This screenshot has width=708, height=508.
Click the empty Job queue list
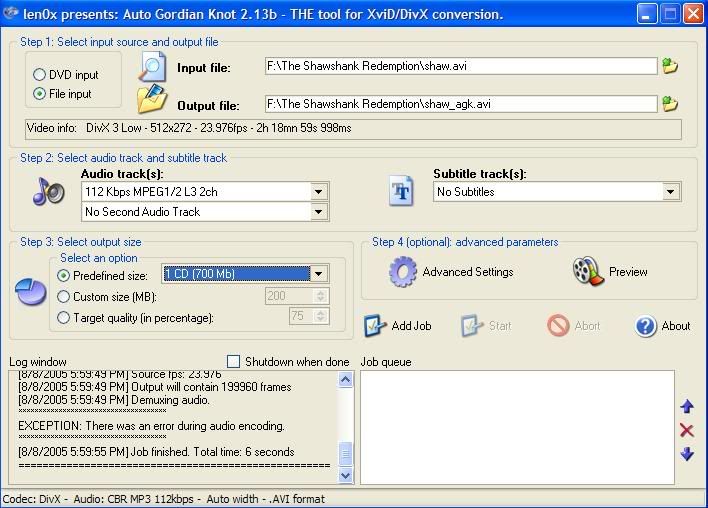point(517,428)
